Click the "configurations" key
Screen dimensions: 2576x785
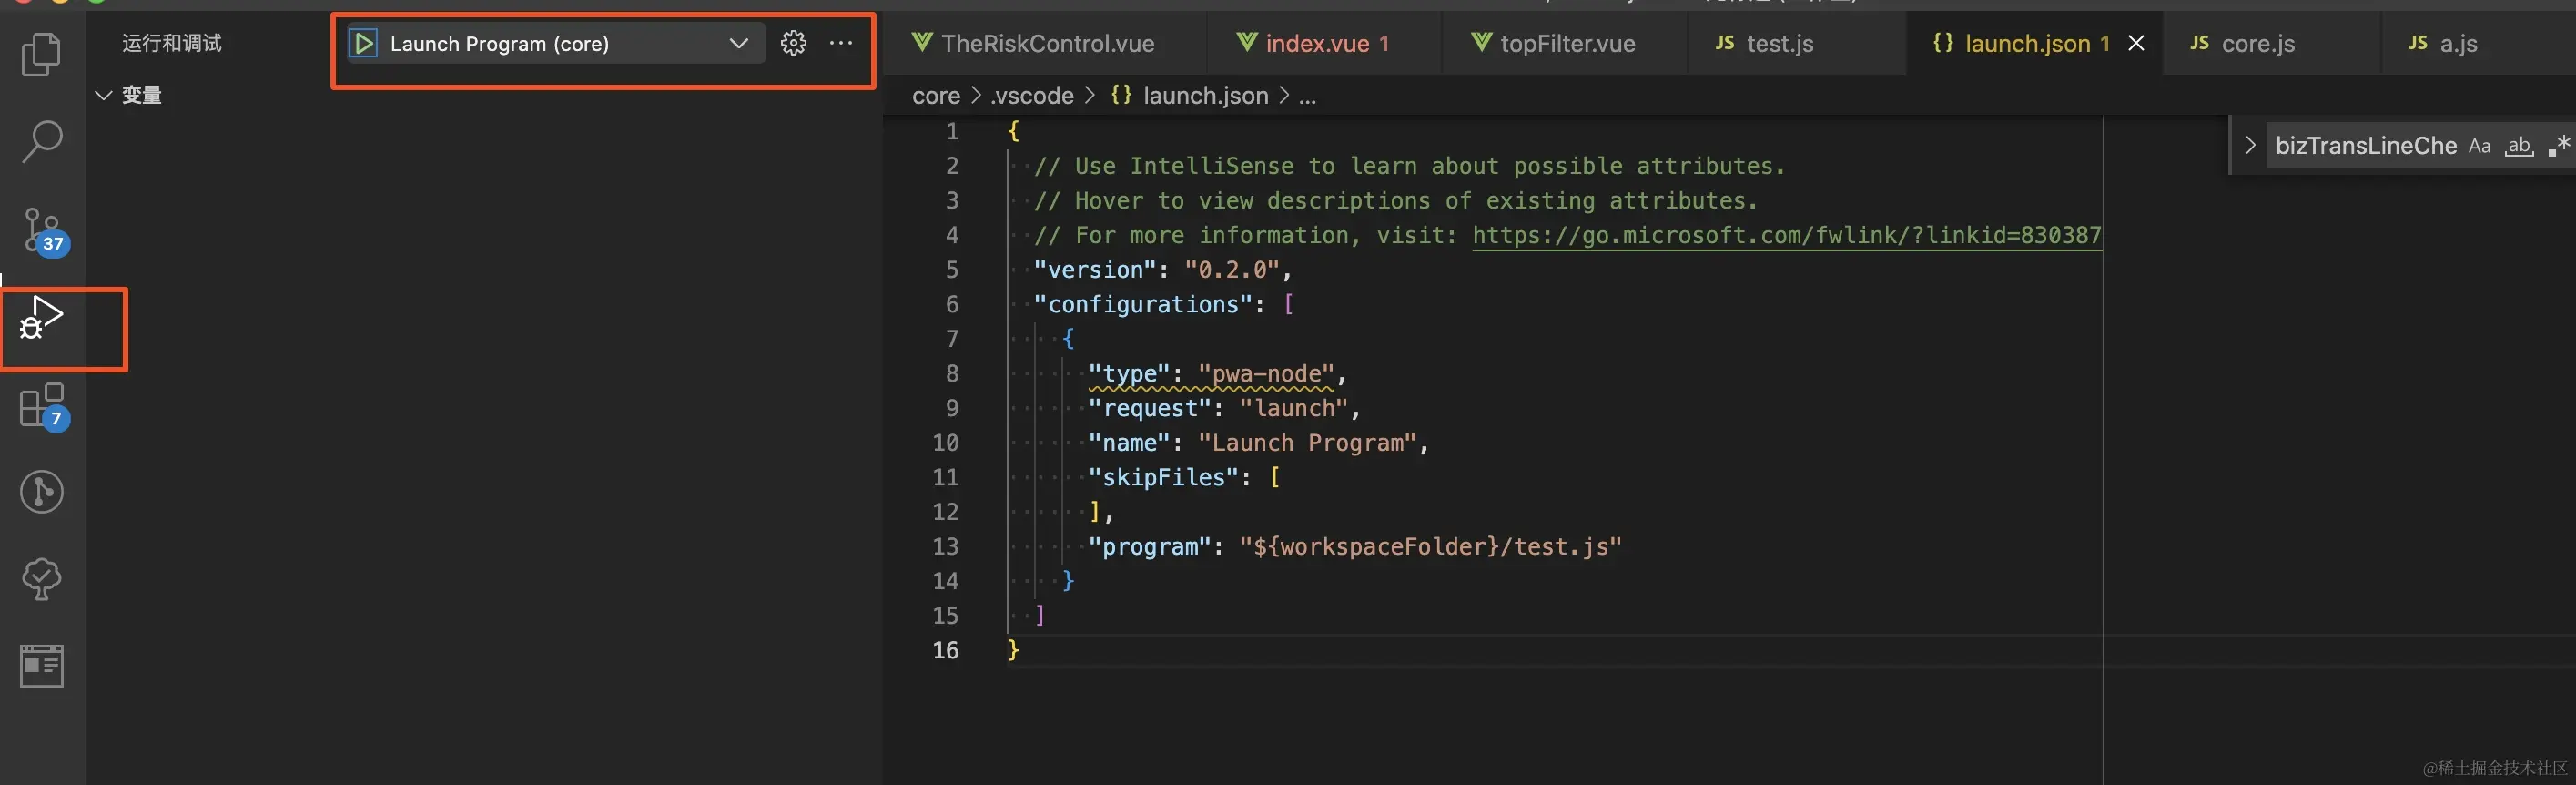tap(1143, 305)
